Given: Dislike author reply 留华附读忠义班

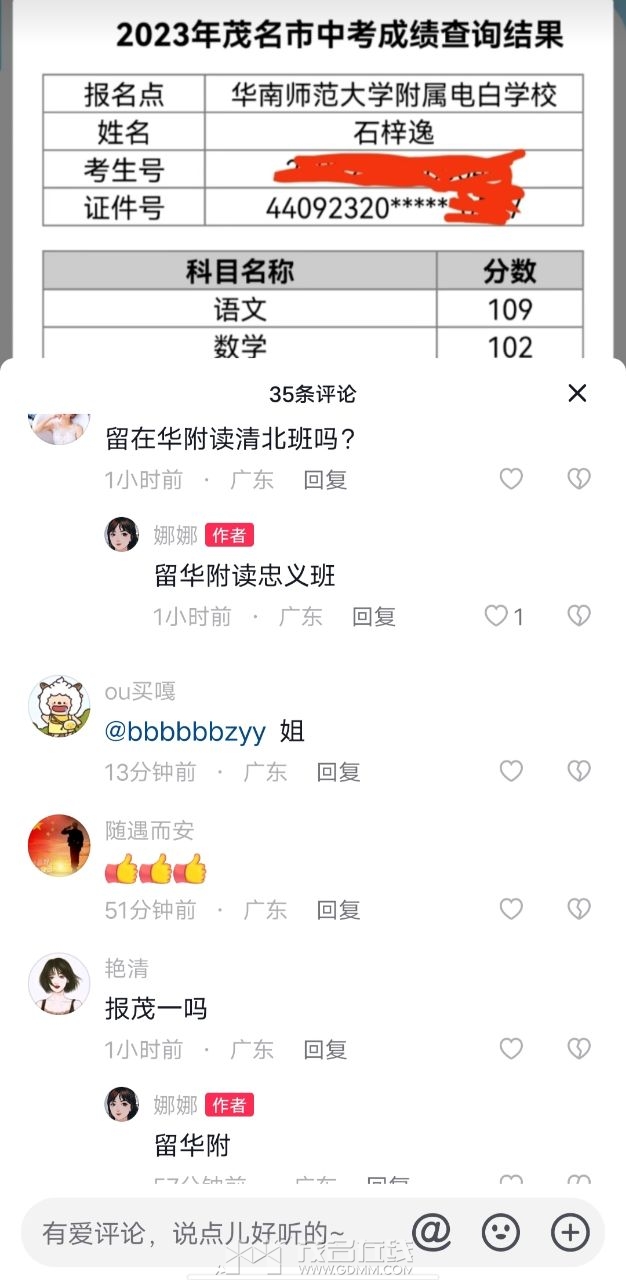Looking at the screenshot, I should coord(579,616).
